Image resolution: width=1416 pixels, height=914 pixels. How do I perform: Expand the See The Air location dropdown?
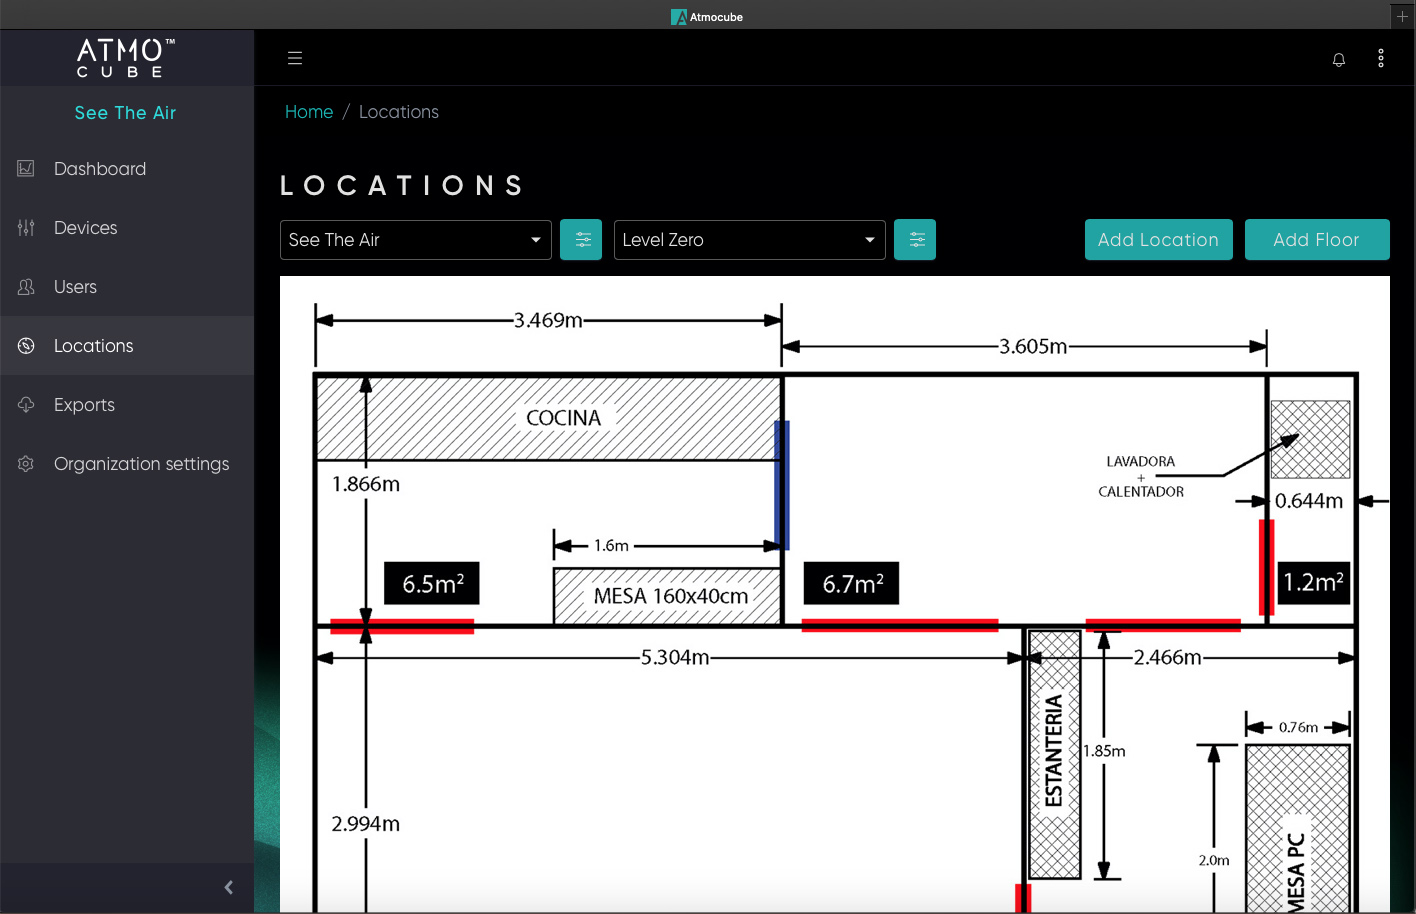coord(415,240)
